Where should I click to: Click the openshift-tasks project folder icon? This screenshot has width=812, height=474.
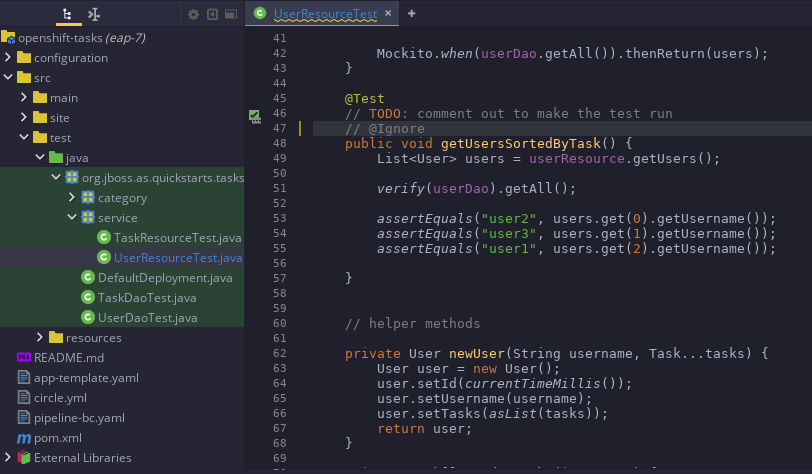pos(8,37)
